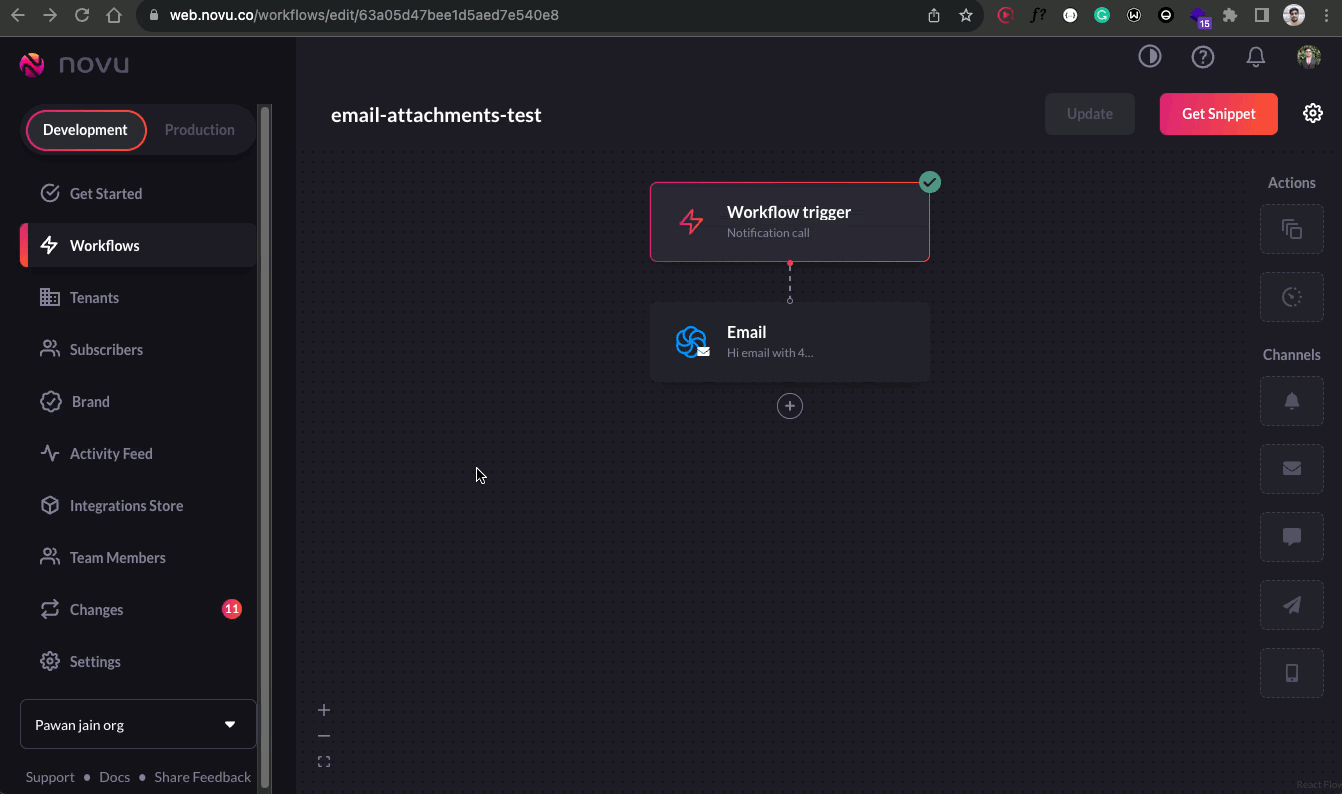This screenshot has height=794, width=1342.
Task: Add Push channel phone tile
Action: click(1292, 673)
